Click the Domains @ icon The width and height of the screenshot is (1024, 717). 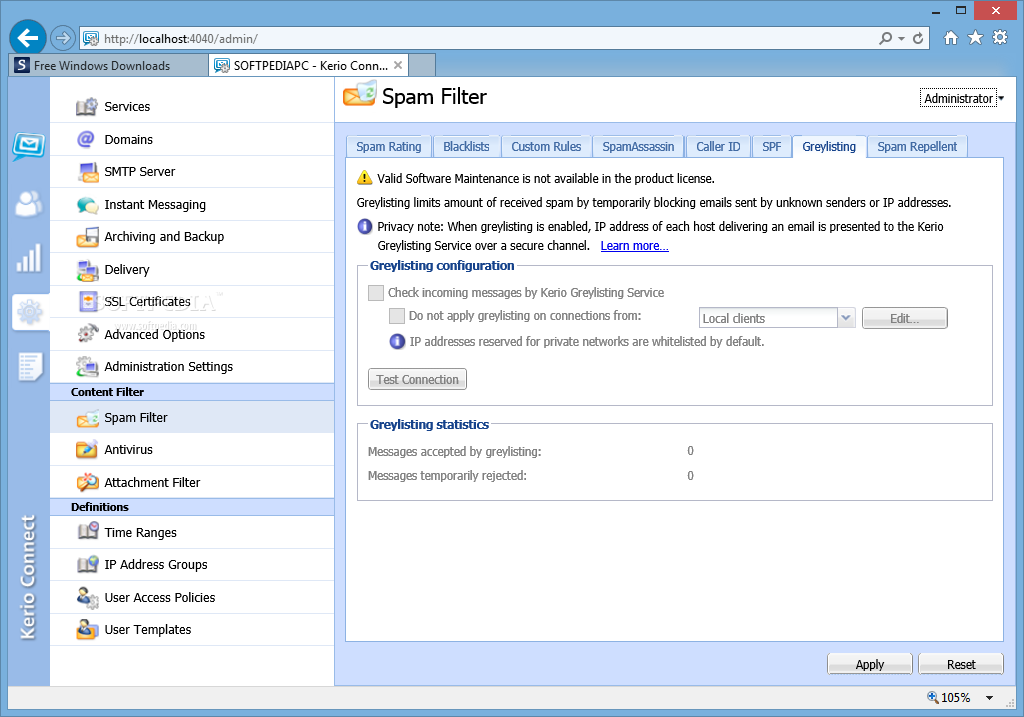coord(86,139)
